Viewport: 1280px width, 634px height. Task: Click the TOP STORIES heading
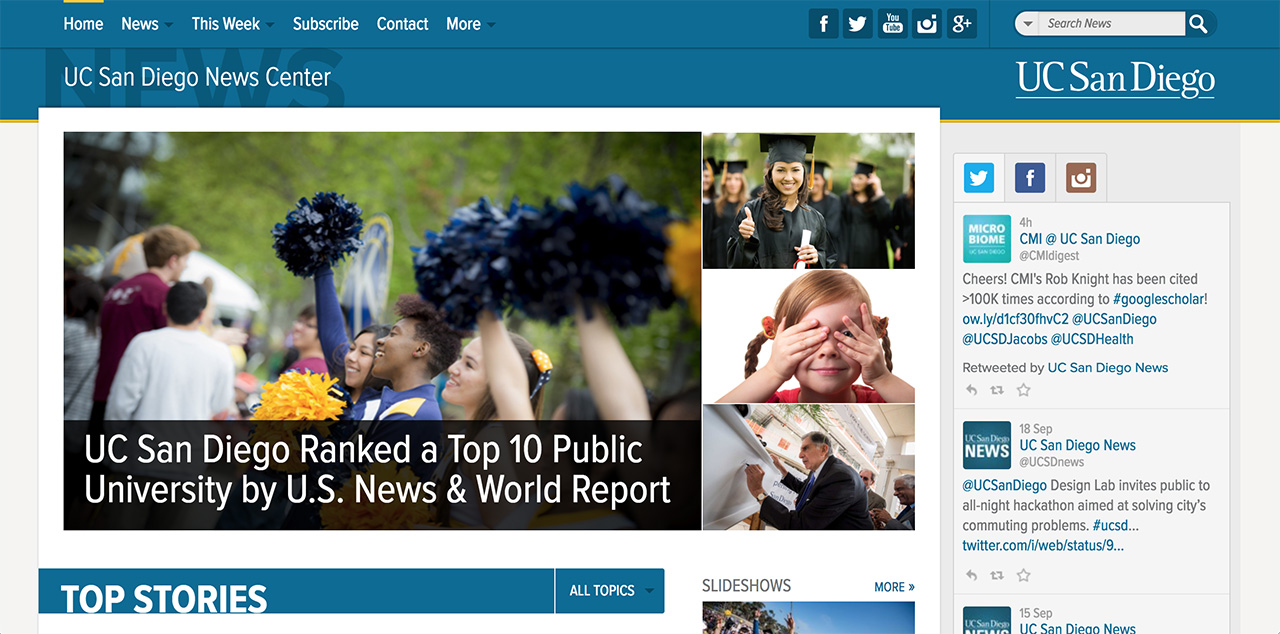pyautogui.click(x=164, y=598)
